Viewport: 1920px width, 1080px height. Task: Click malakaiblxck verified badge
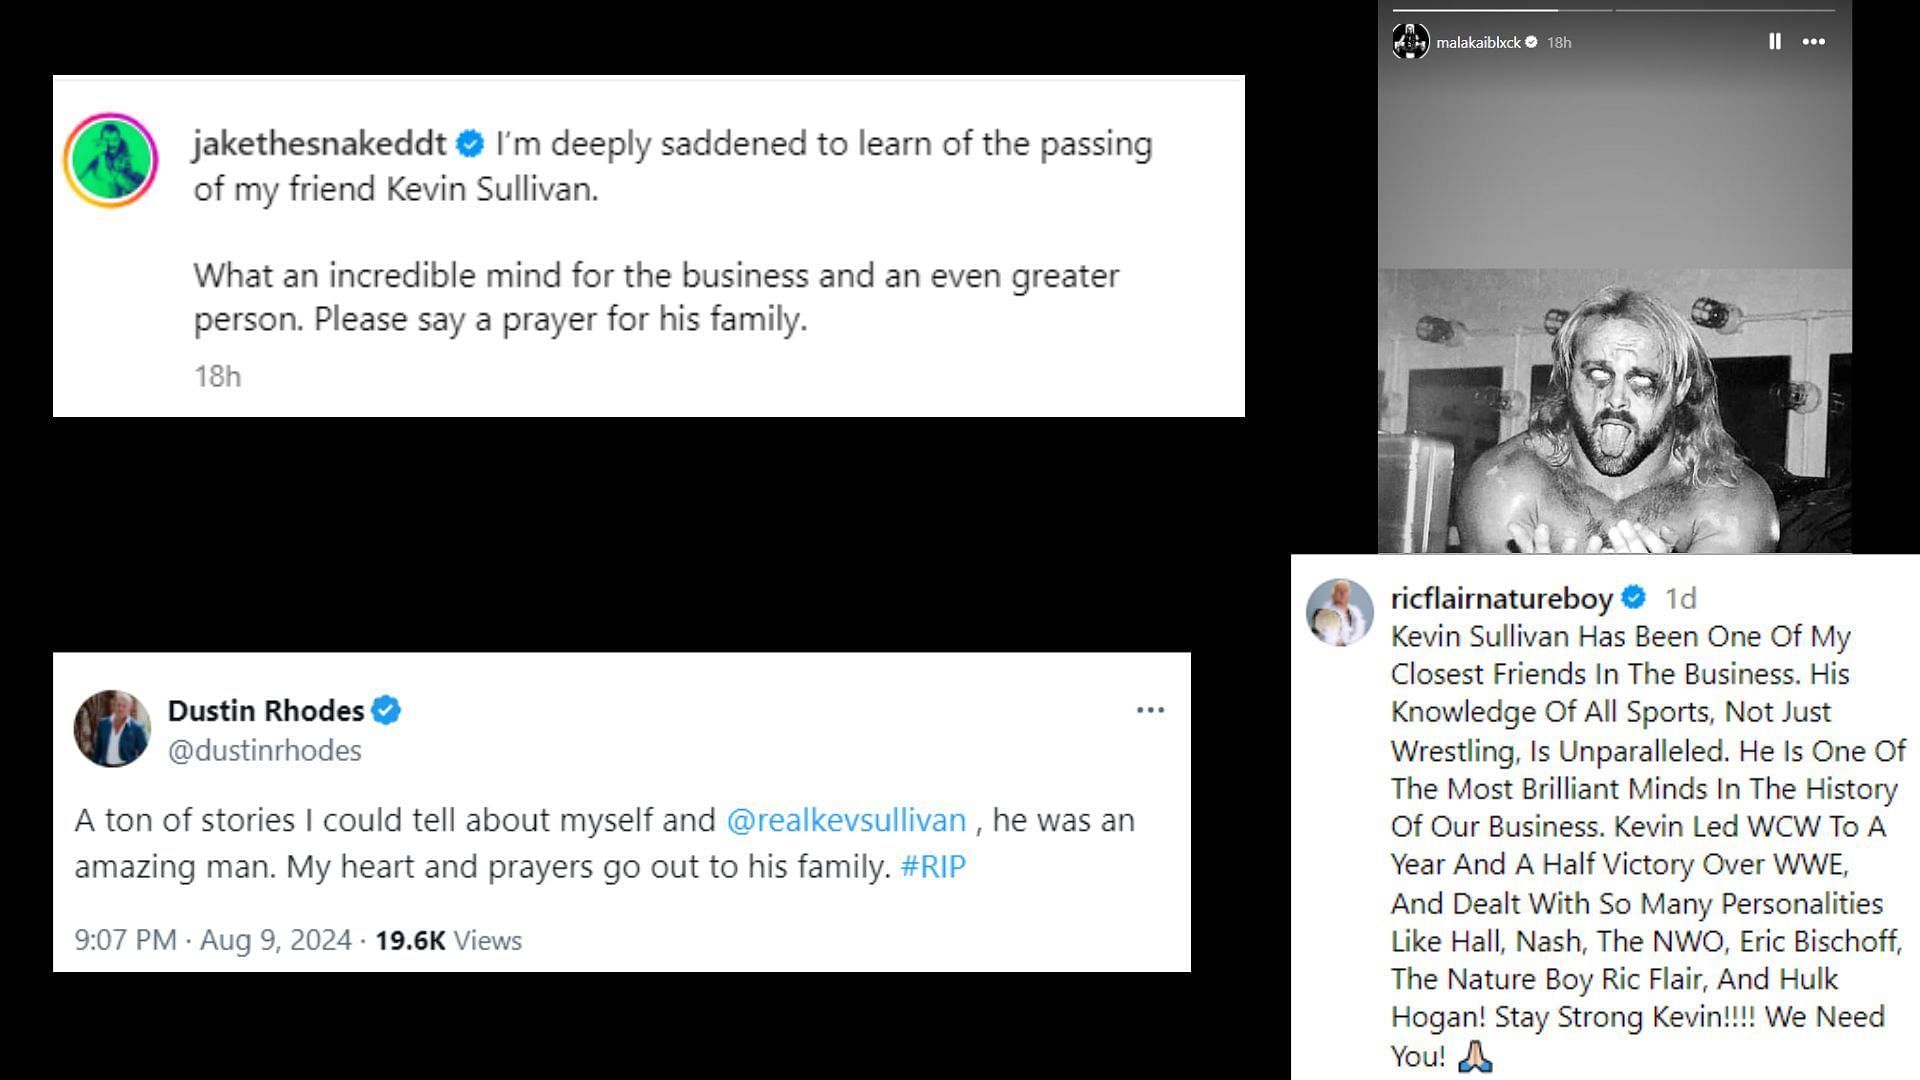[1531, 42]
